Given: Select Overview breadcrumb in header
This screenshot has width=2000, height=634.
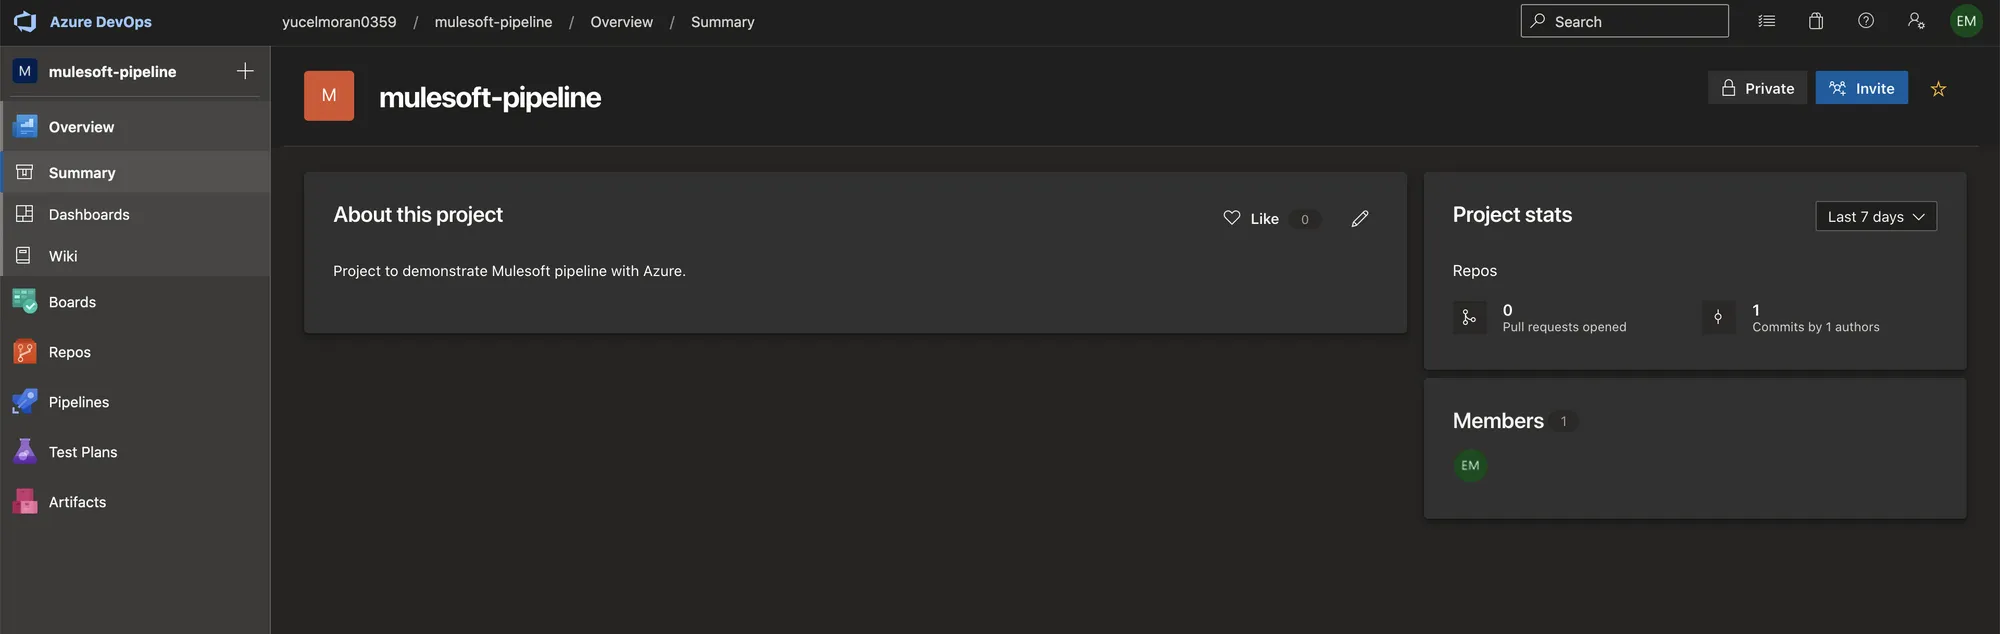Looking at the screenshot, I should pyautogui.click(x=621, y=22).
